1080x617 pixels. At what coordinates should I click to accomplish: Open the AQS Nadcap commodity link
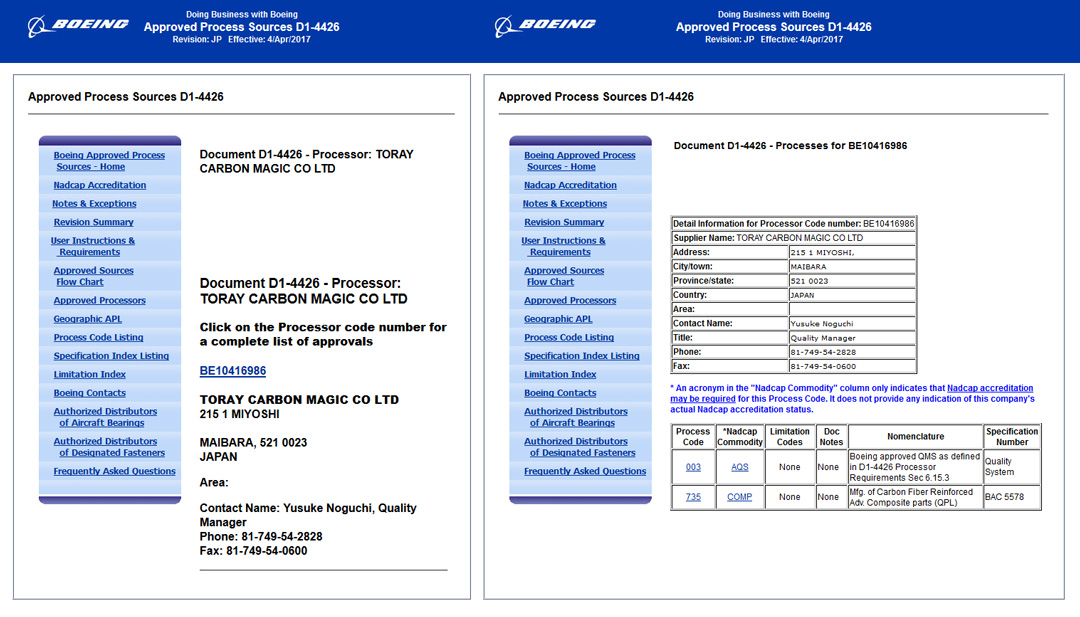point(740,467)
